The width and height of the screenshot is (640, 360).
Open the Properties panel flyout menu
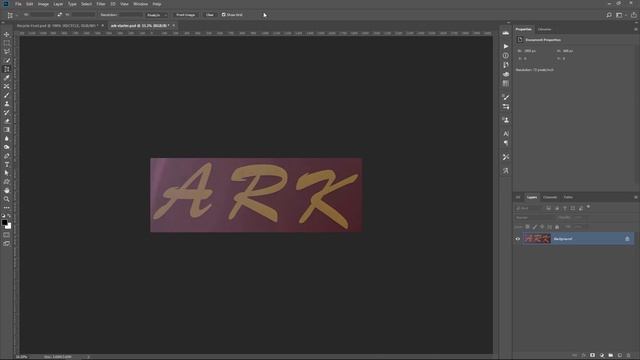click(x=636, y=29)
